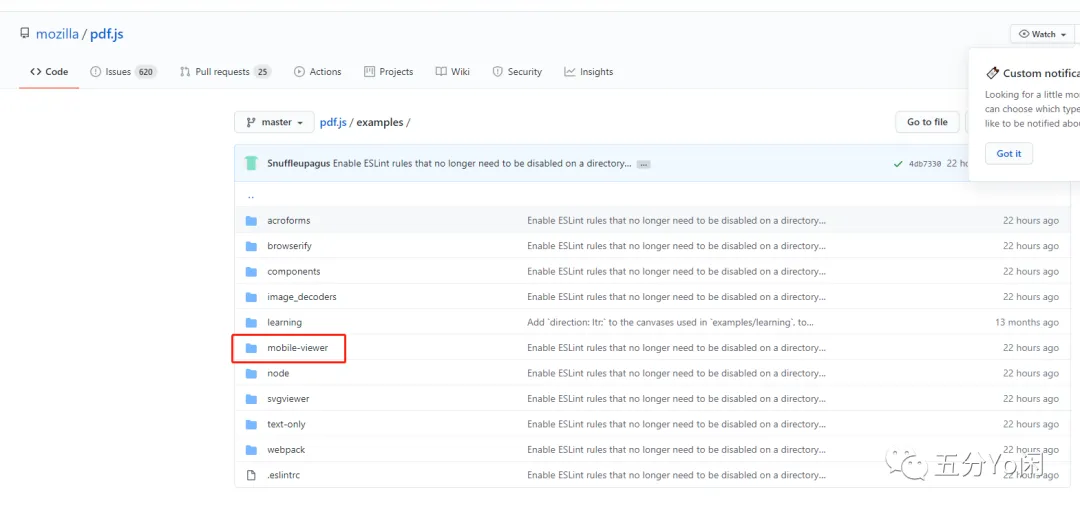The width and height of the screenshot is (1080, 512).
Task: Click the svgviewer folder icon
Action: [251, 399]
